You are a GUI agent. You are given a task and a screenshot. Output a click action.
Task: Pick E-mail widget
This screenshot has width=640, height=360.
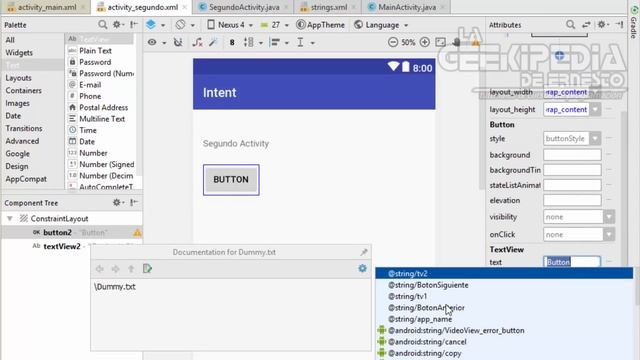pyautogui.click(x=90, y=85)
